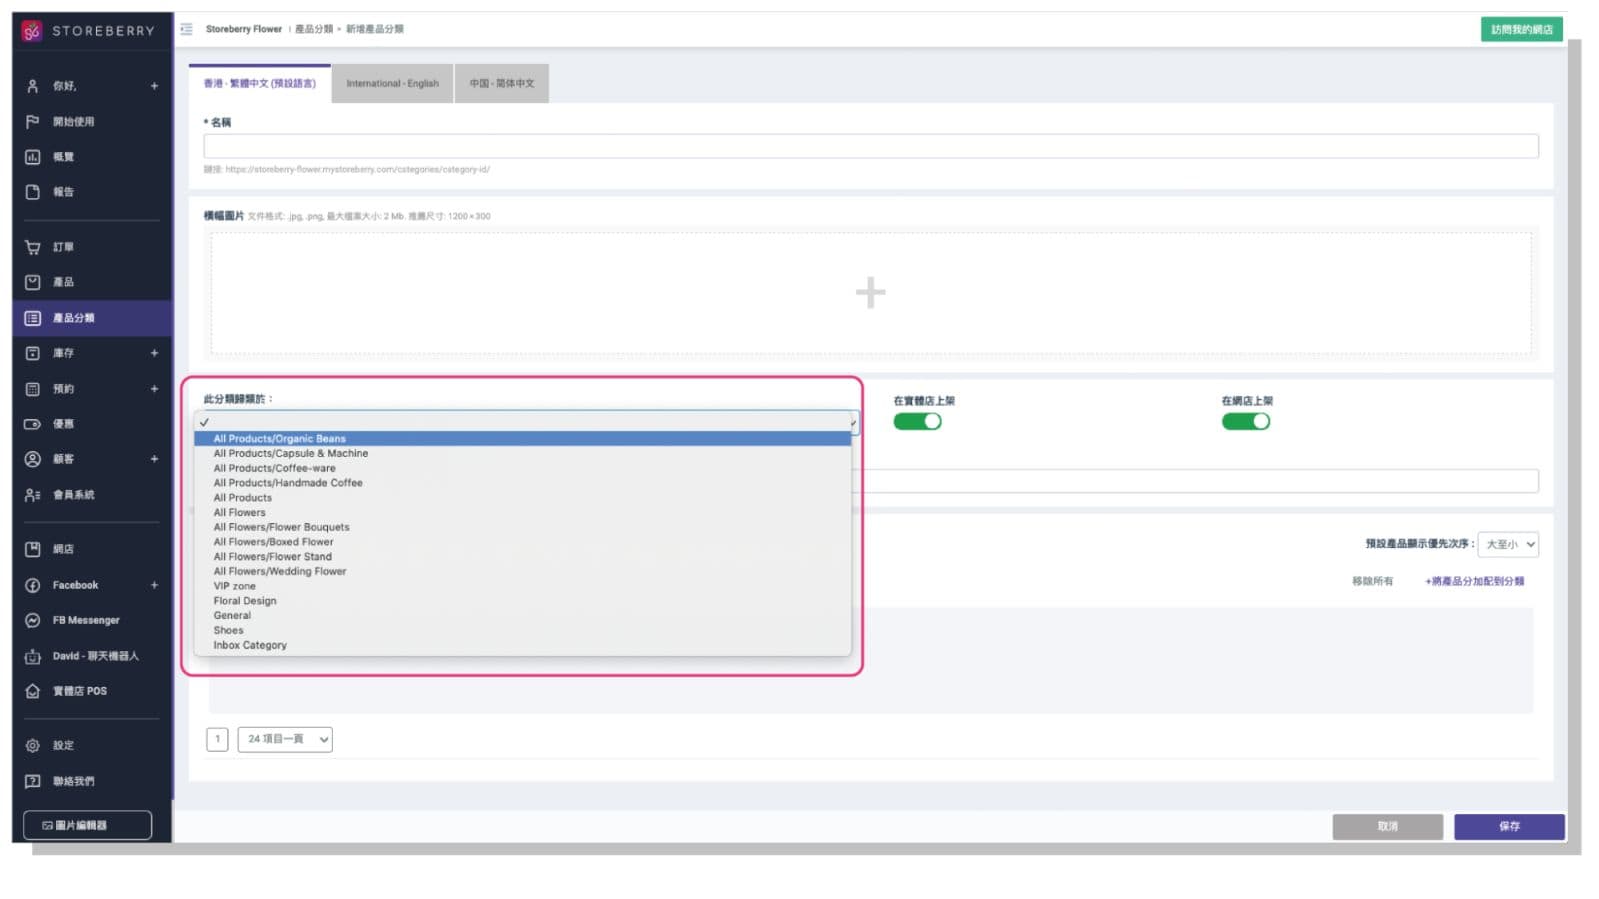Open 開始使用 flag icon in sidebar
This screenshot has width=1599, height=899.
click(x=32, y=121)
